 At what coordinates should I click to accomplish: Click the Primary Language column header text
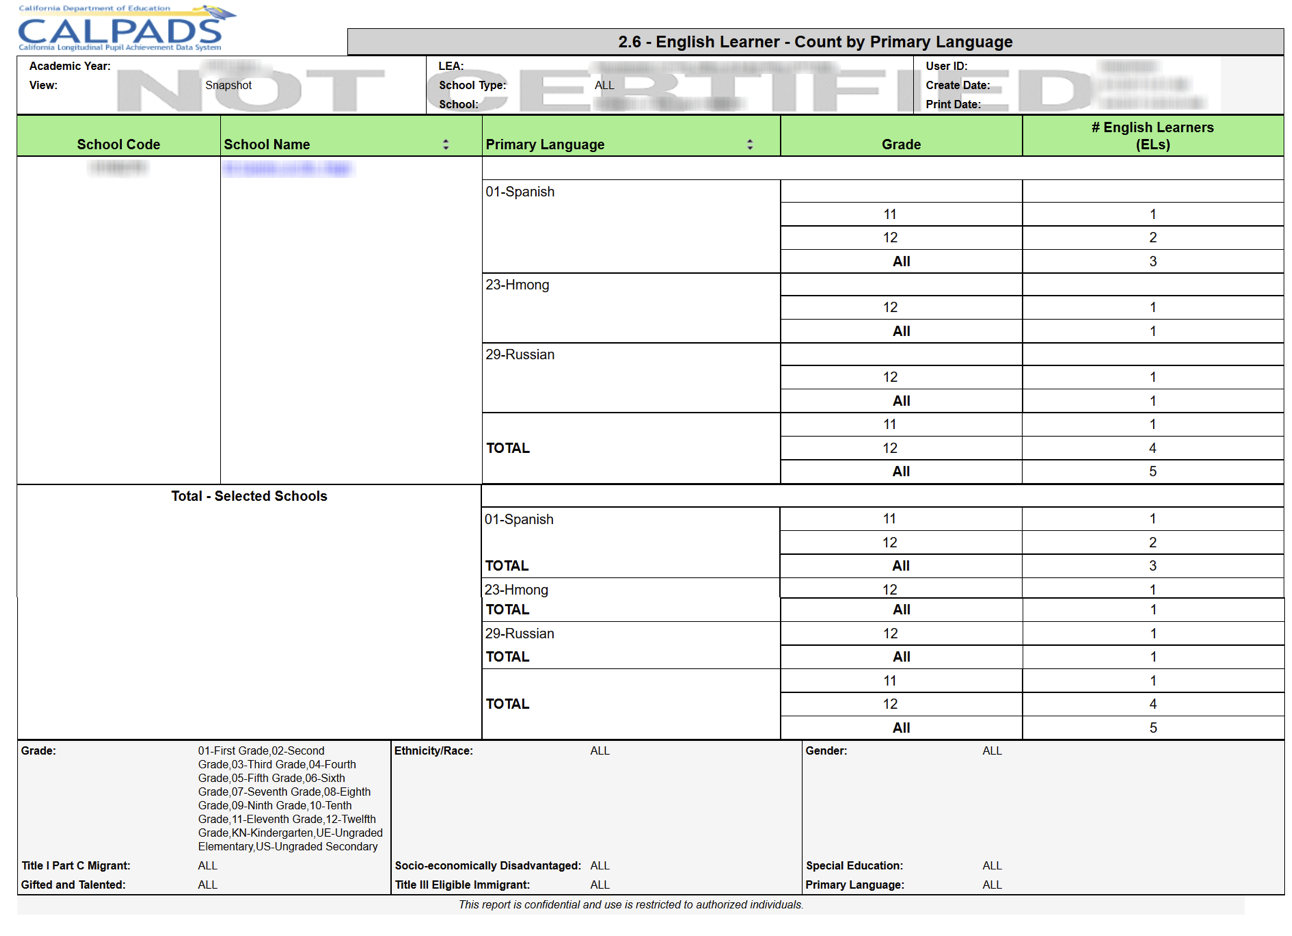pos(545,144)
